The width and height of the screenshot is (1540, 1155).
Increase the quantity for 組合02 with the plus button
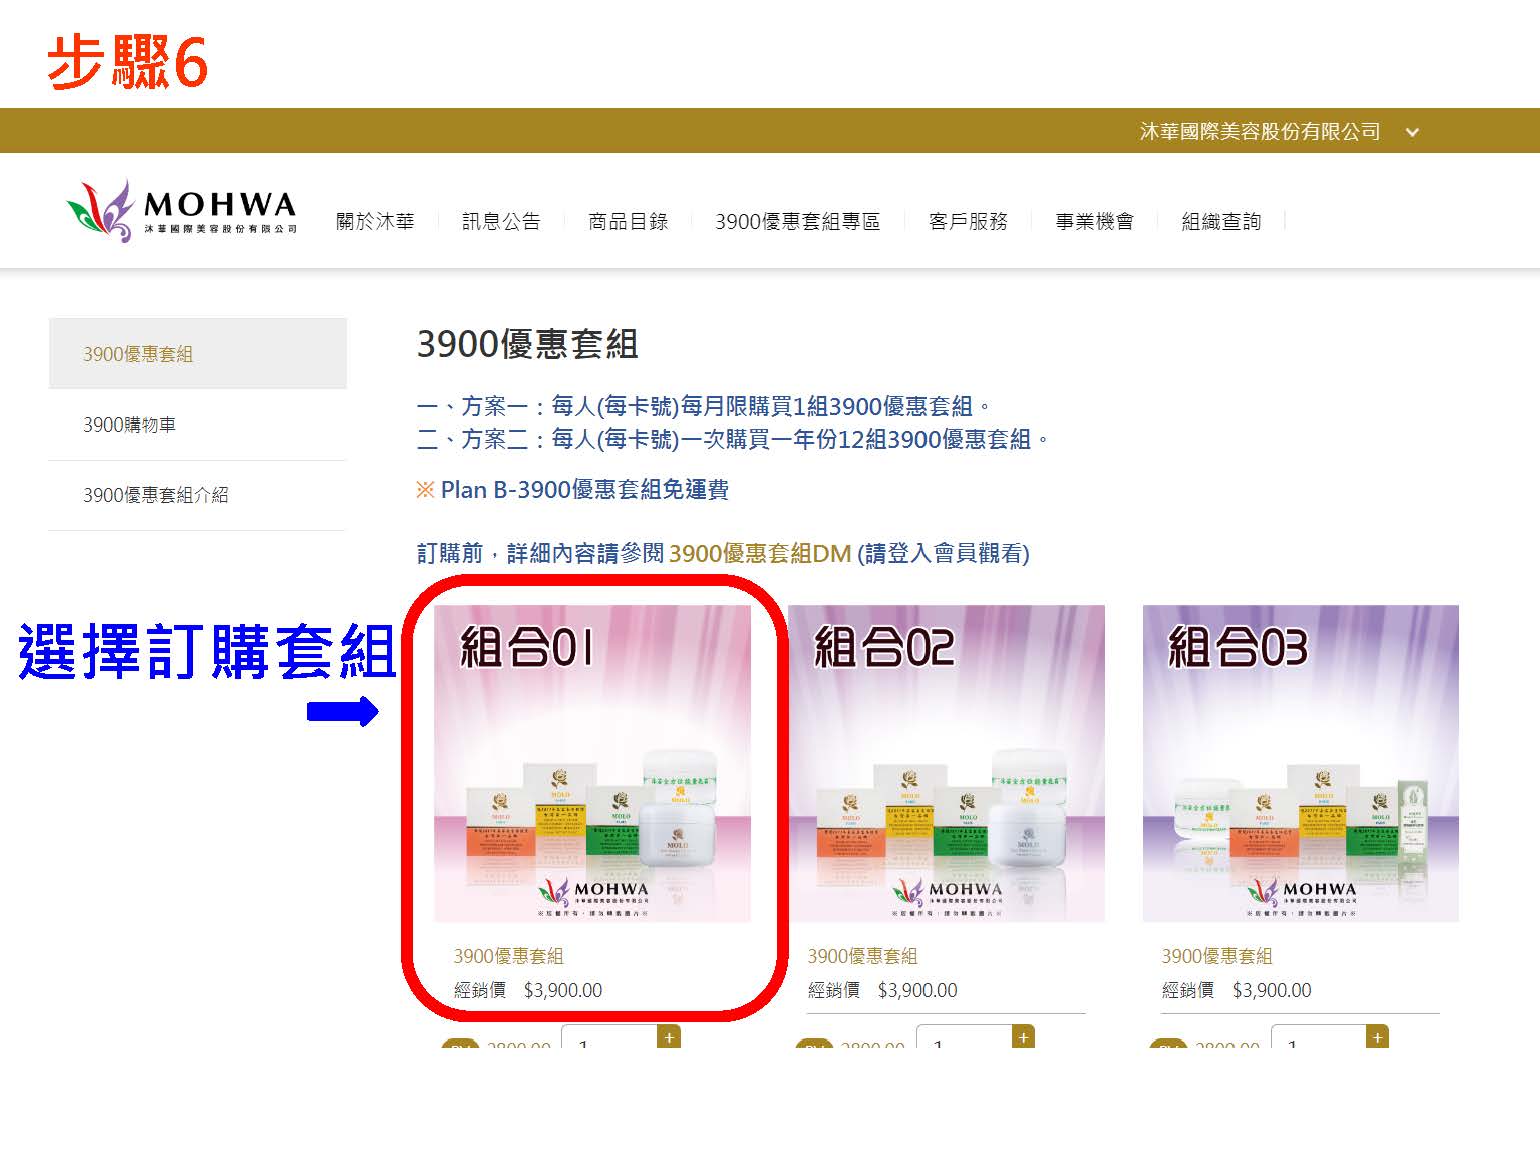(x=1023, y=1037)
